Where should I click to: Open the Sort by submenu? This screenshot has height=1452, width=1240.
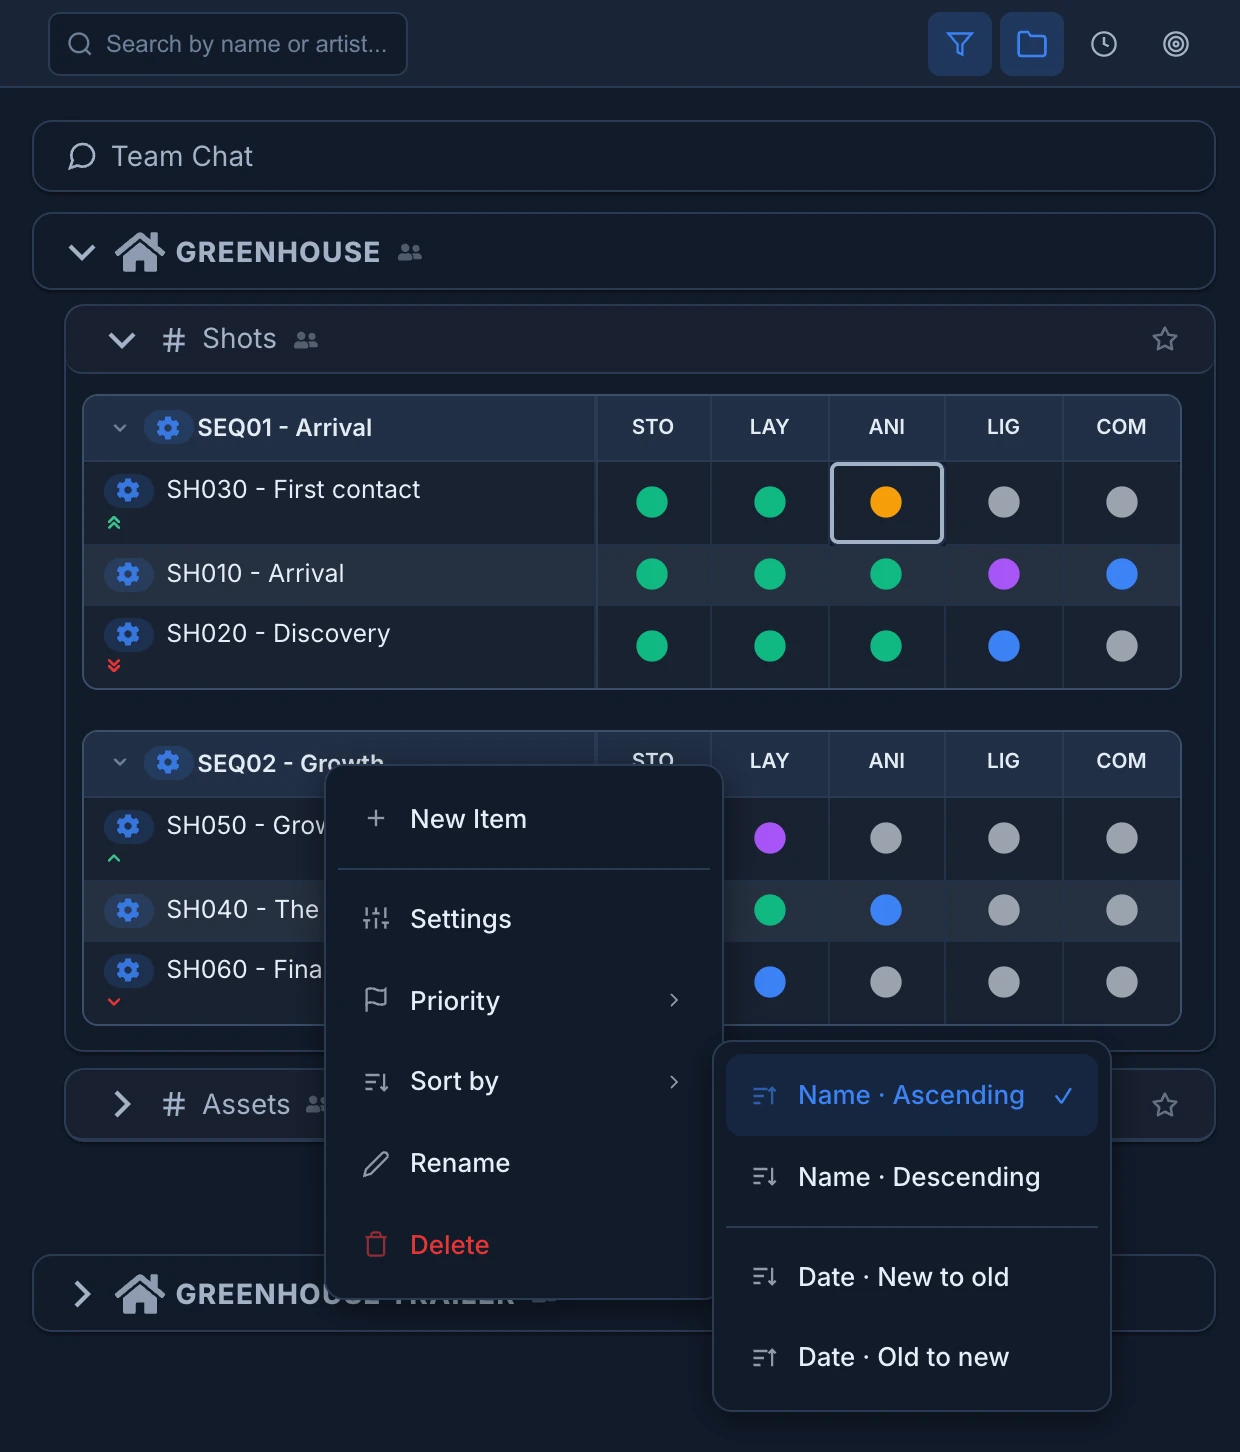[524, 1081]
